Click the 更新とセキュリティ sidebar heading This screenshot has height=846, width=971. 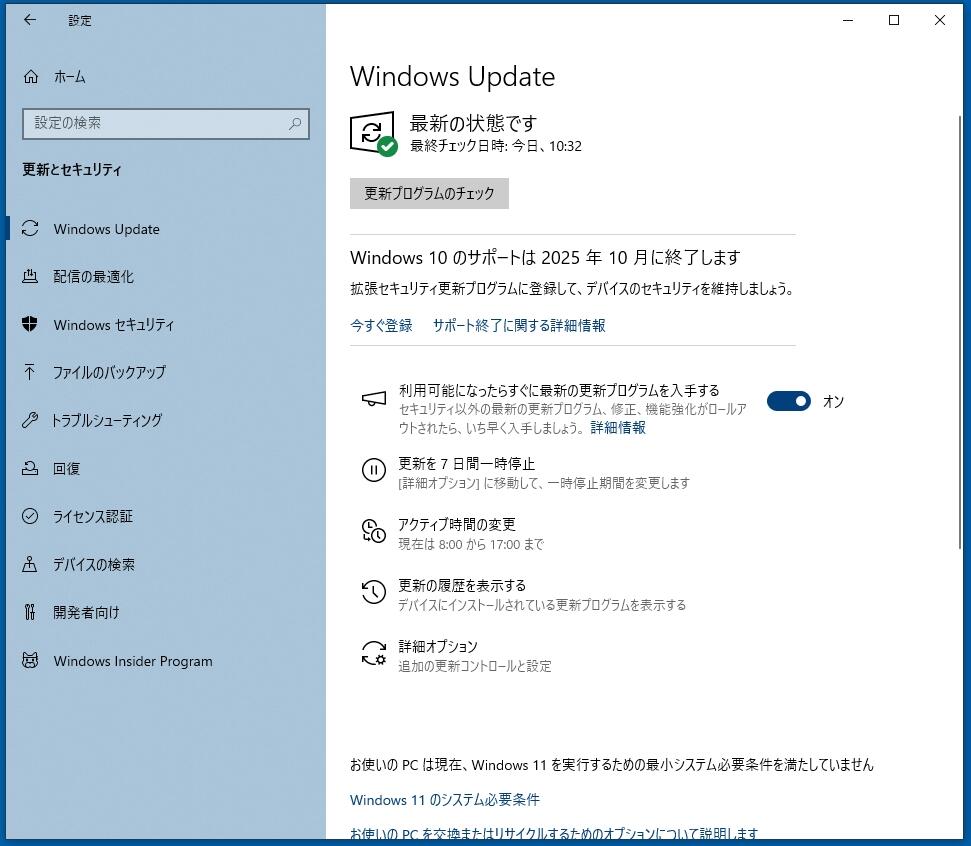point(72,169)
